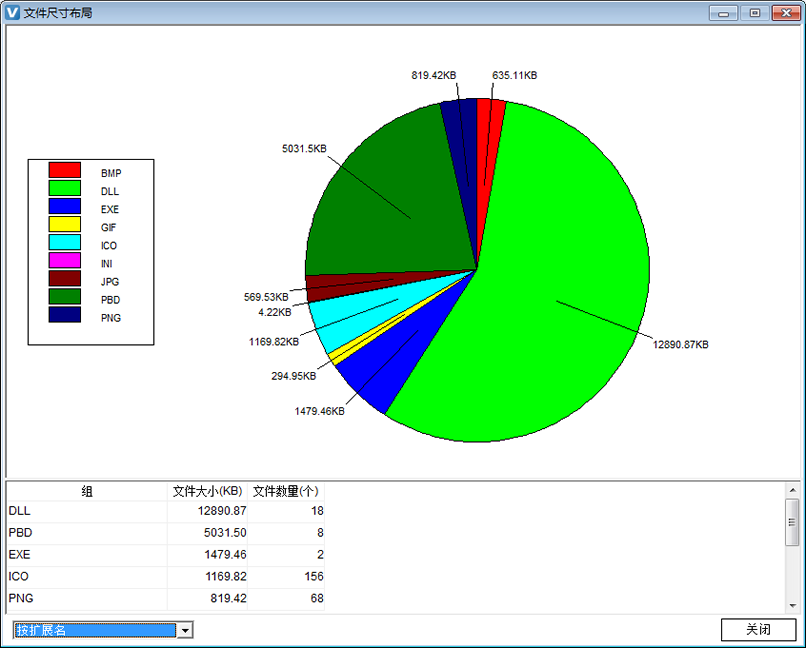Image resolution: width=806 pixels, height=648 pixels.
Task: Click the dark green PBD legend swatch
Action: (64, 297)
